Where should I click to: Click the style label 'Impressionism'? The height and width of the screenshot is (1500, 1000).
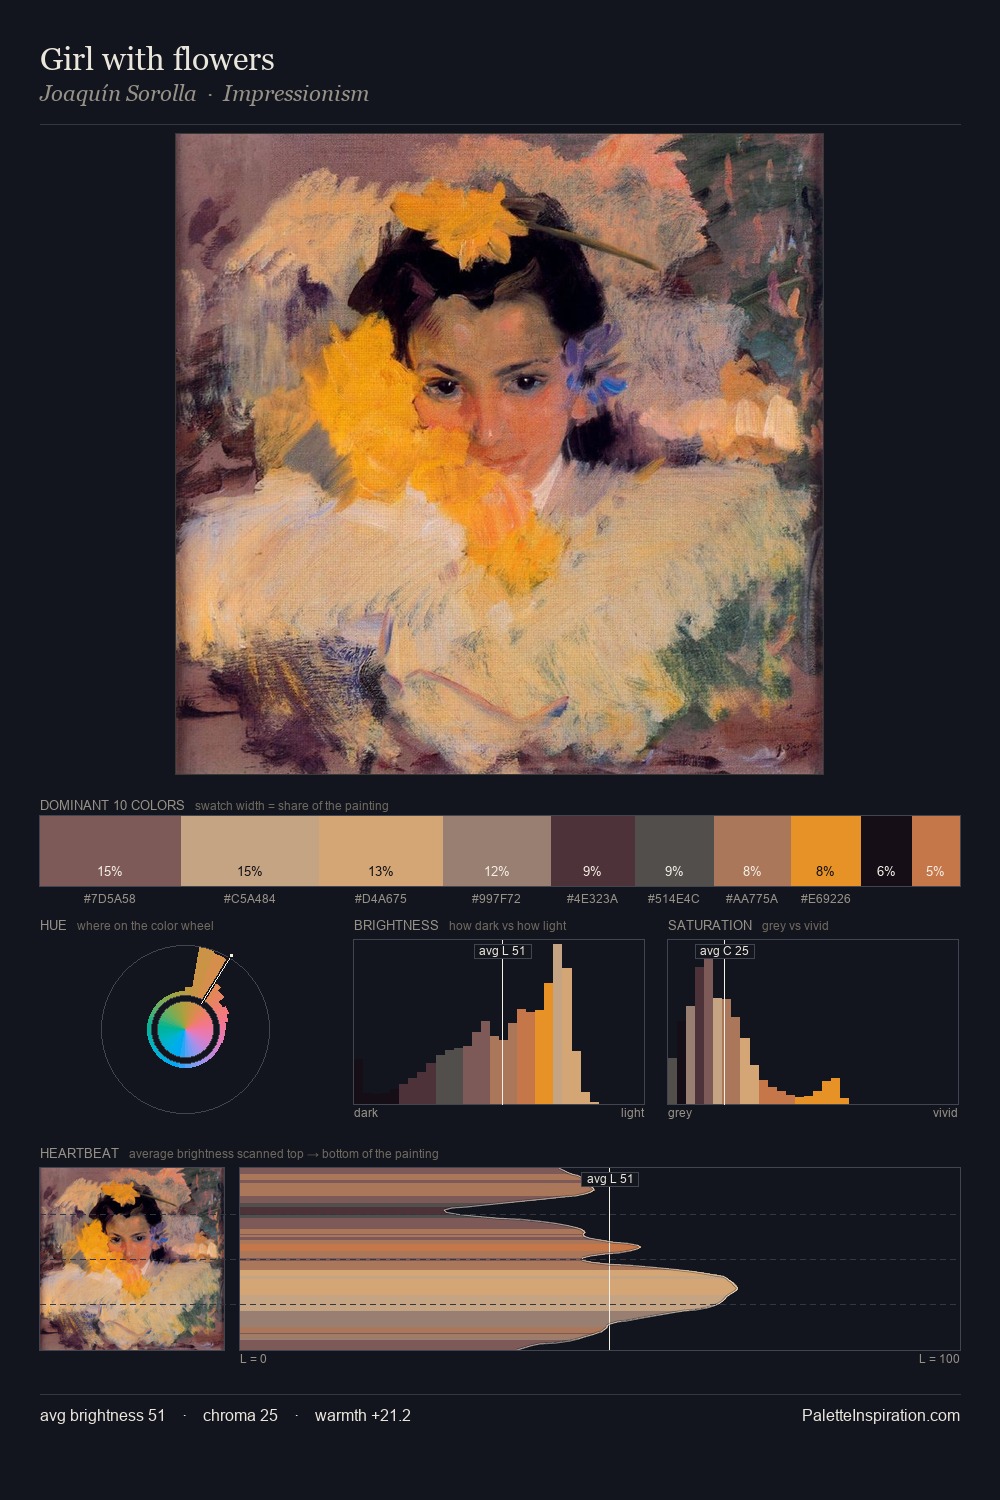point(296,94)
